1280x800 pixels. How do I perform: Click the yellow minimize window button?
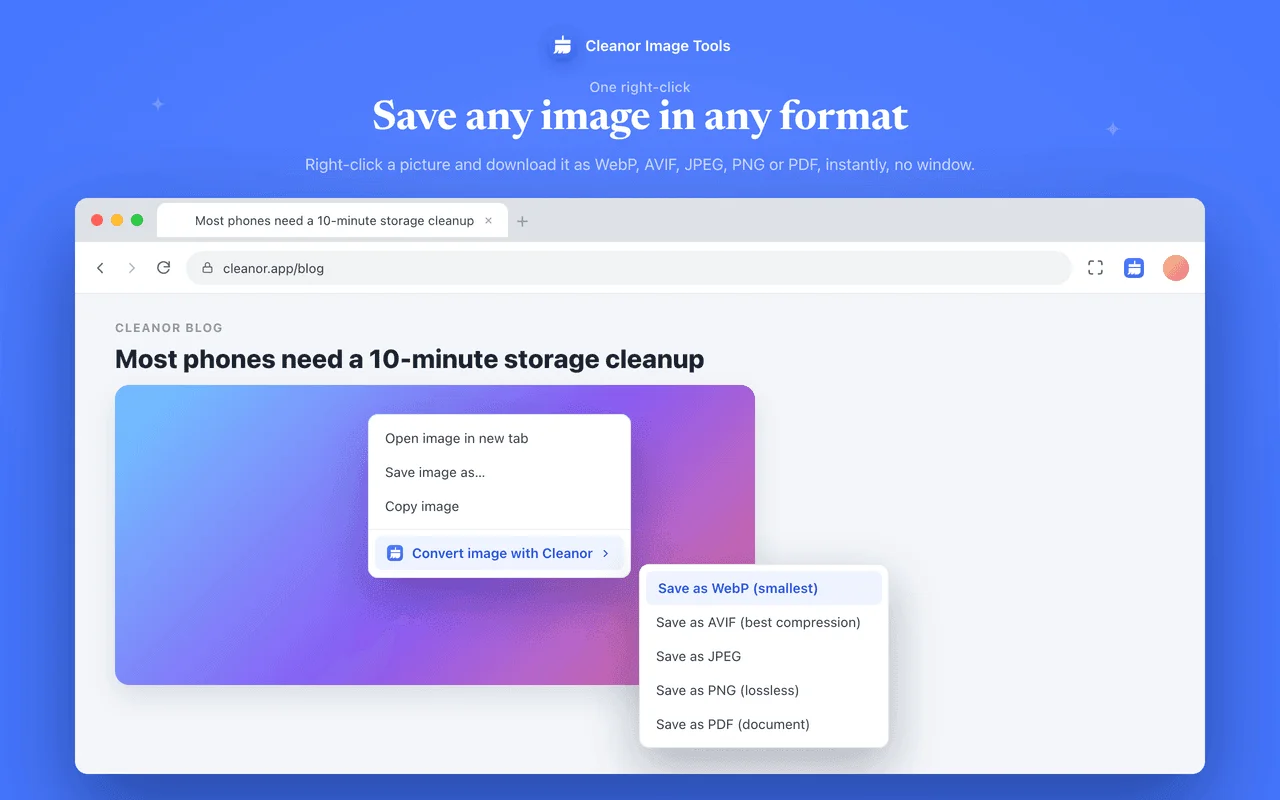point(117,220)
